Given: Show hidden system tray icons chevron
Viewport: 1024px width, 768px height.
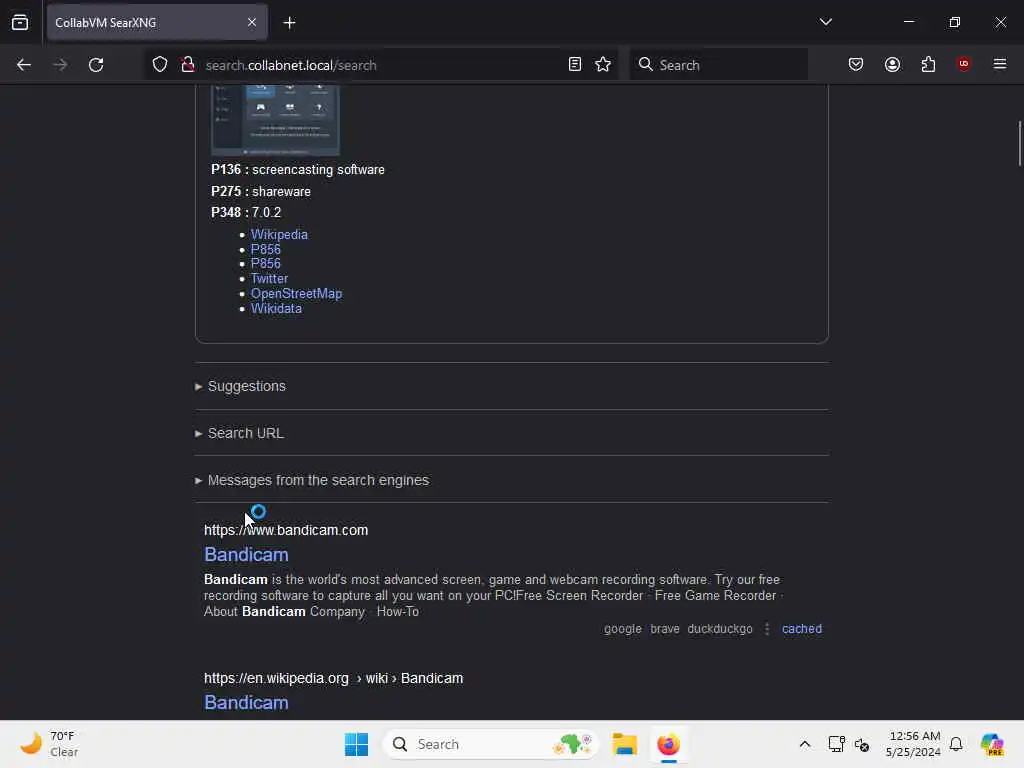Looking at the screenshot, I should tap(805, 744).
